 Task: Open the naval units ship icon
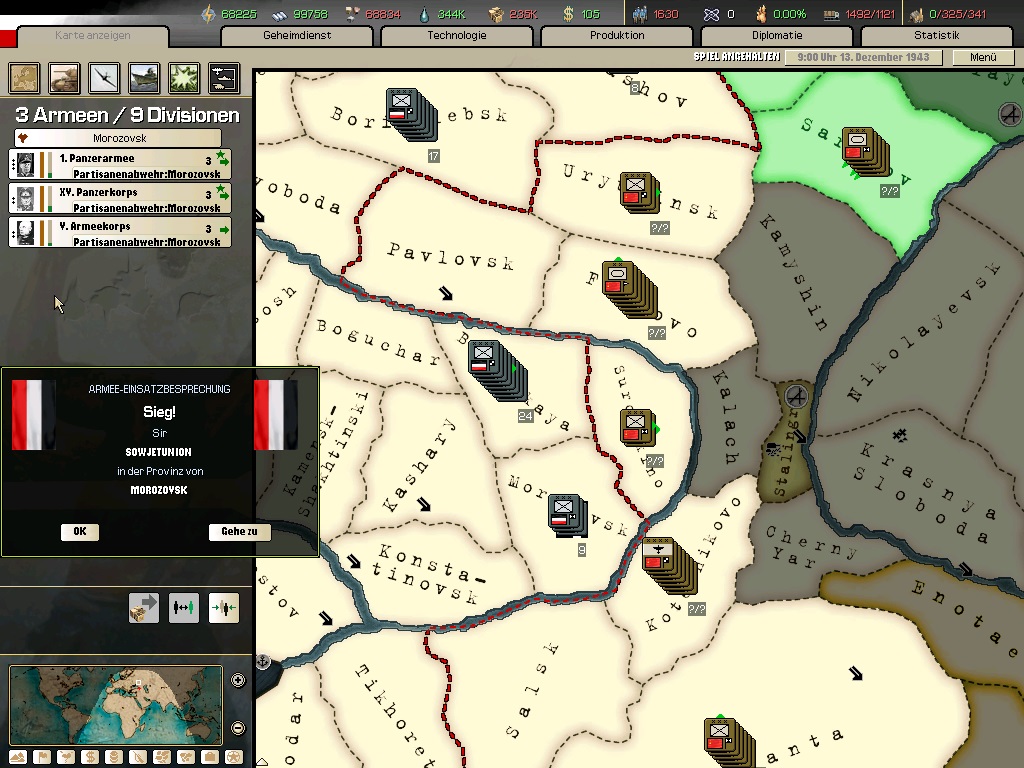(x=144, y=78)
